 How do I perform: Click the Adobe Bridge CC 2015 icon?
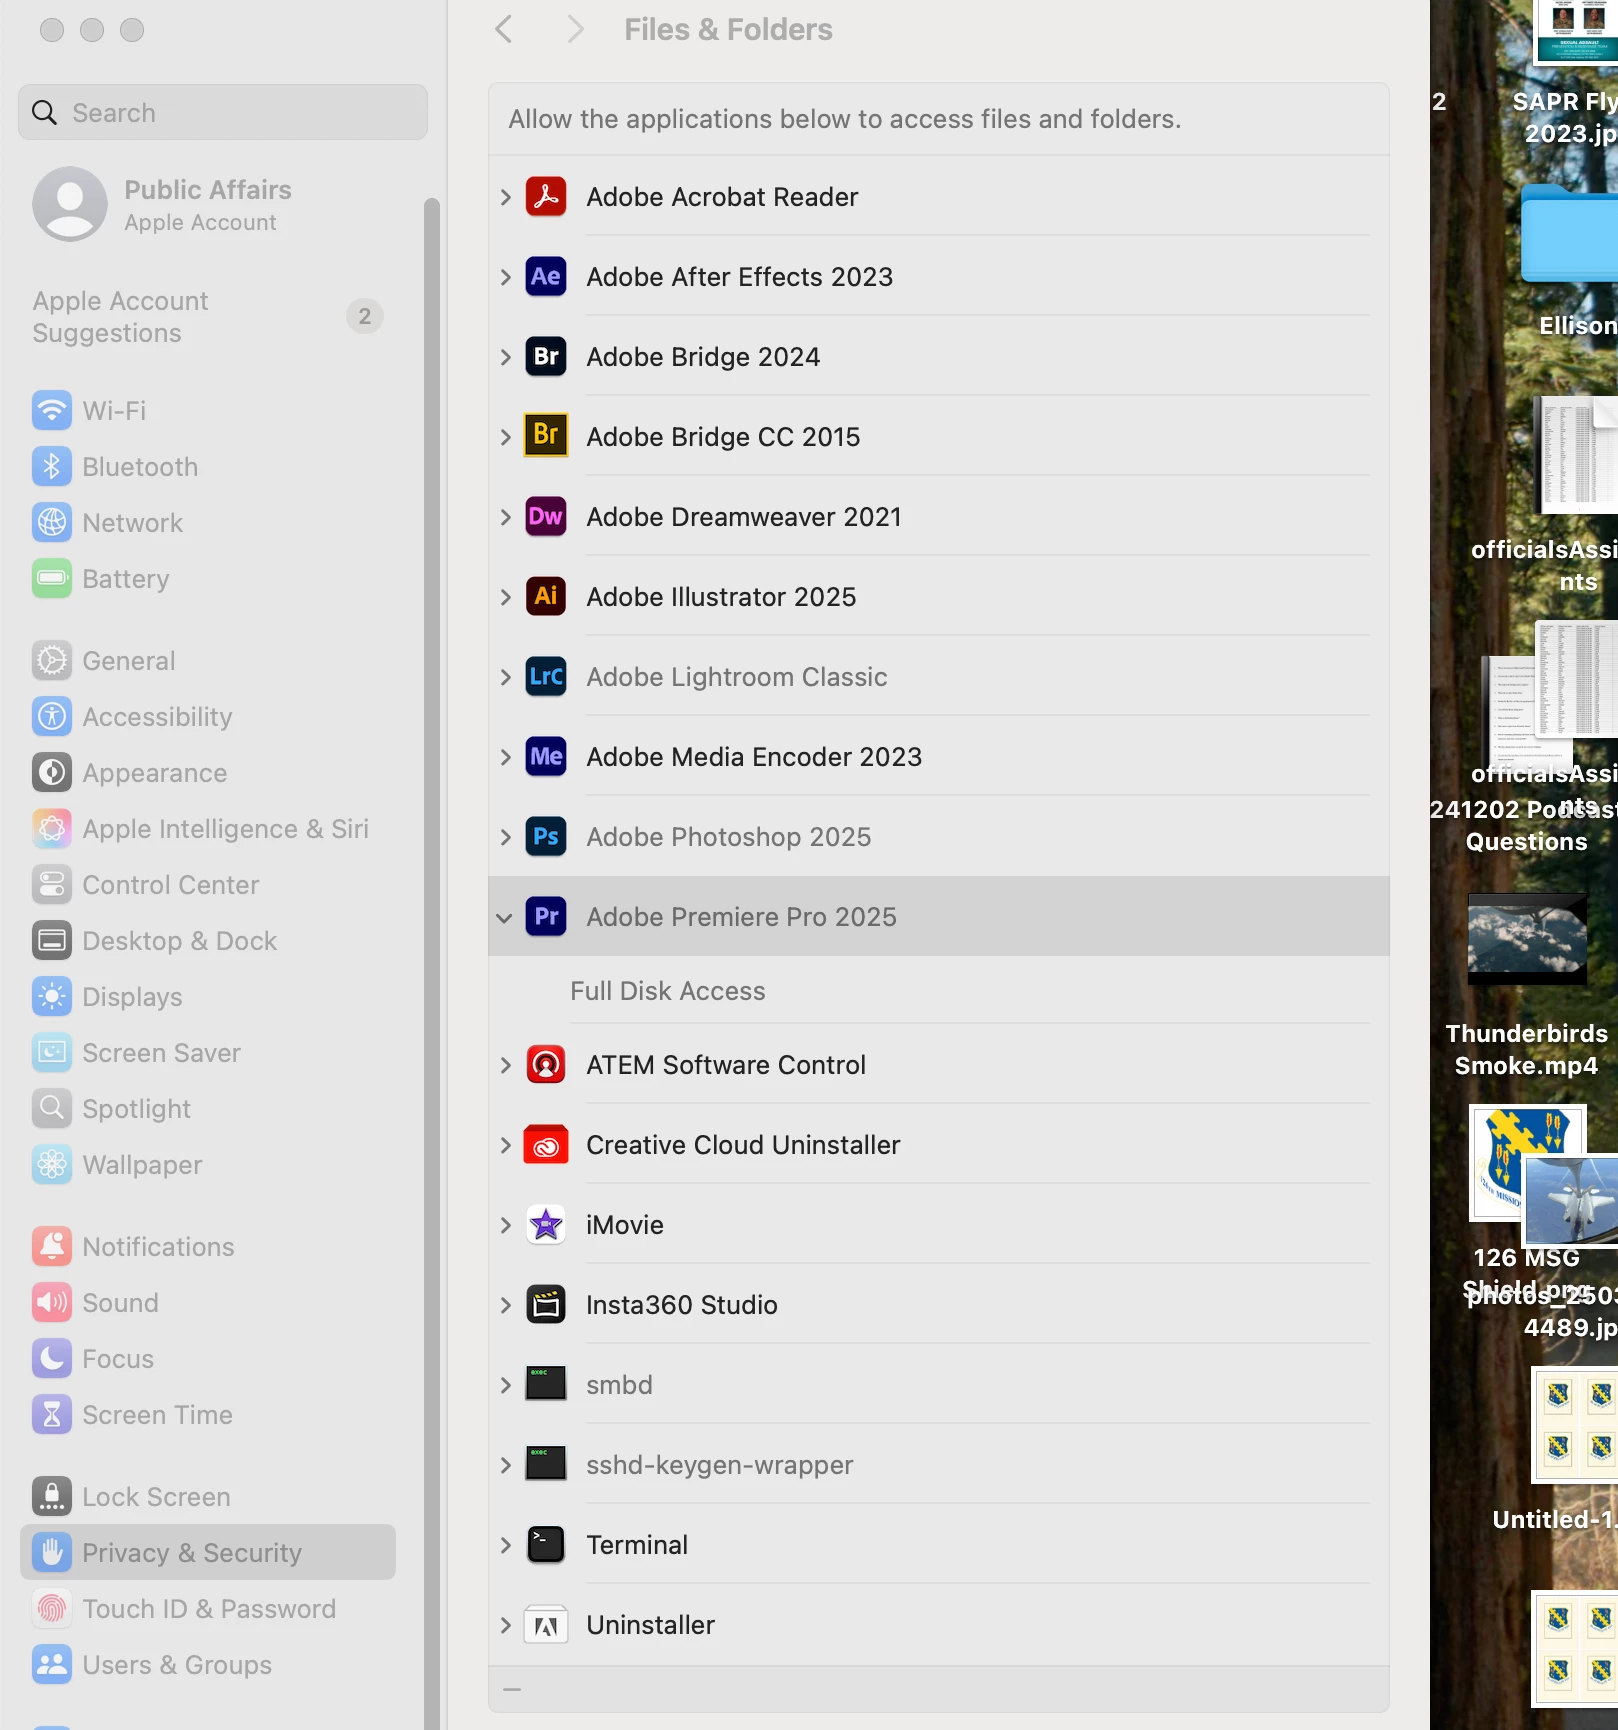546,436
